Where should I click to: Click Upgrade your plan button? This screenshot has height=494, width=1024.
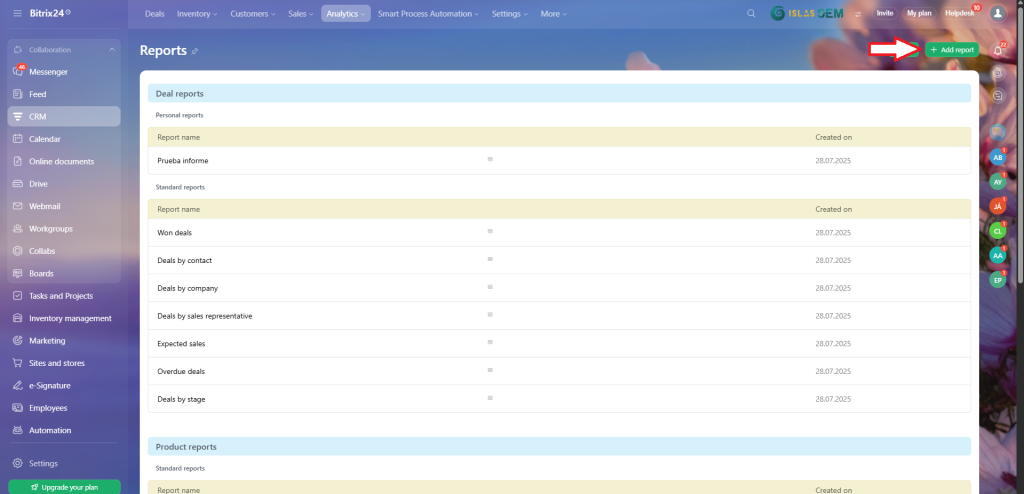tap(64, 487)
